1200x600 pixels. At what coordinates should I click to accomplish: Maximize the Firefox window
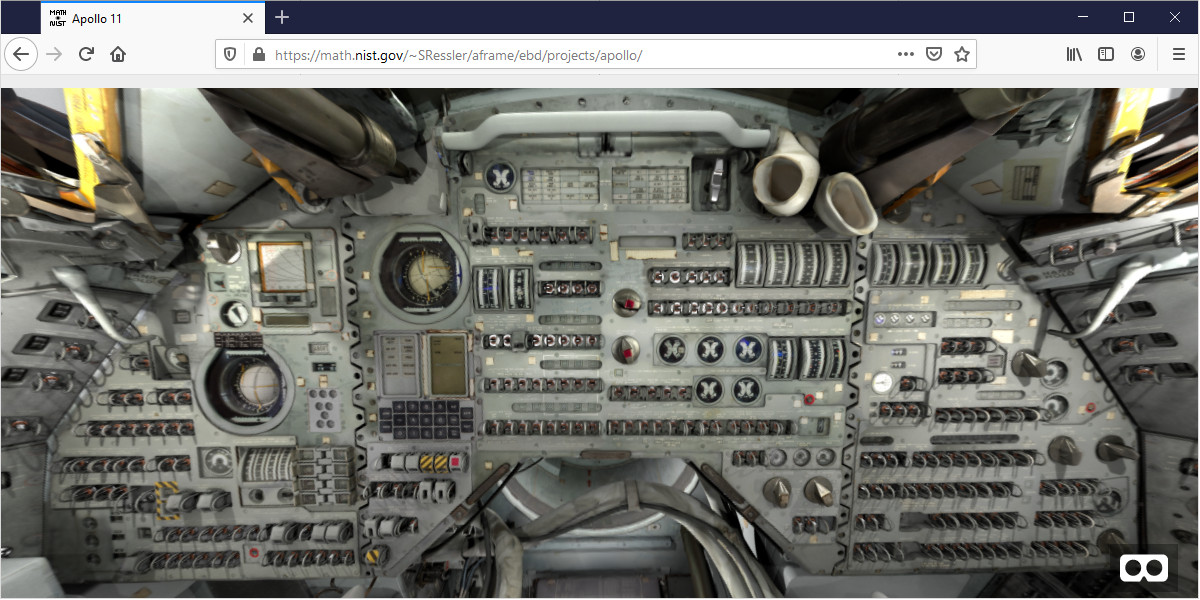tap(1129, 17)
